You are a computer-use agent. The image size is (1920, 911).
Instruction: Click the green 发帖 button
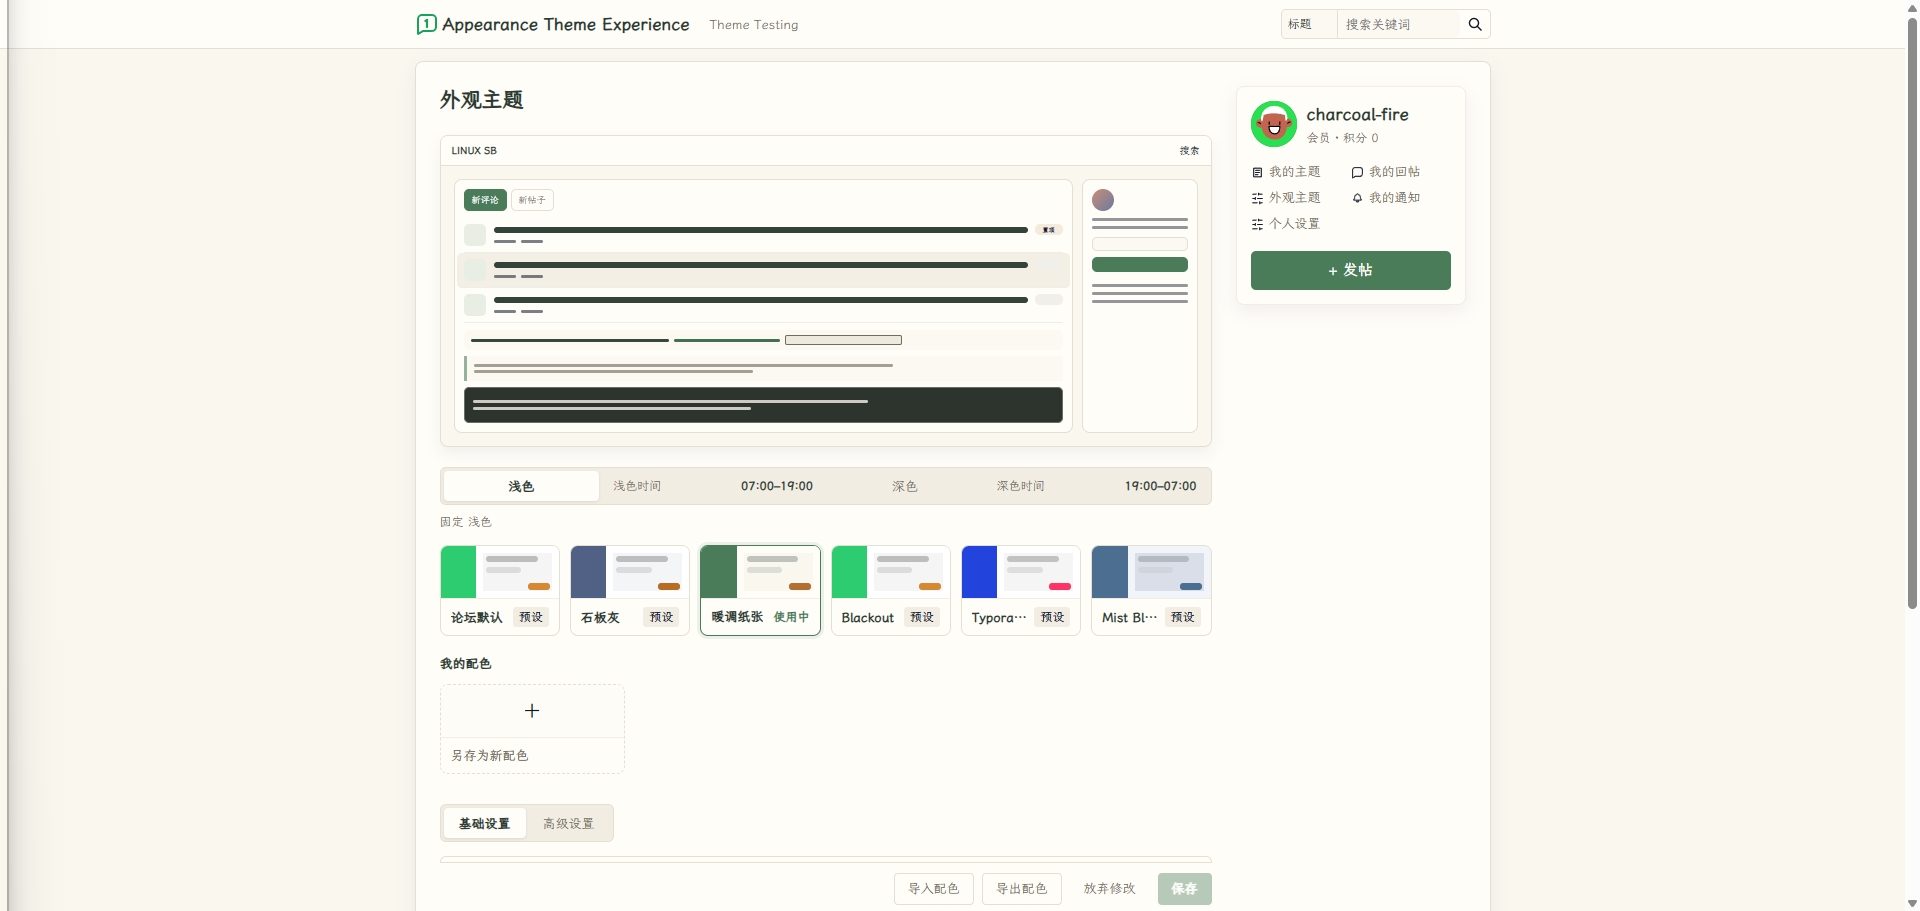click(1350, 270)
